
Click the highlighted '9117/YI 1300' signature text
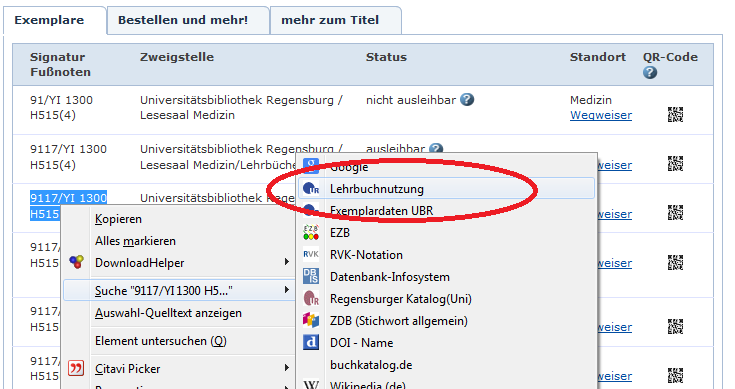[x=68, y=198]
